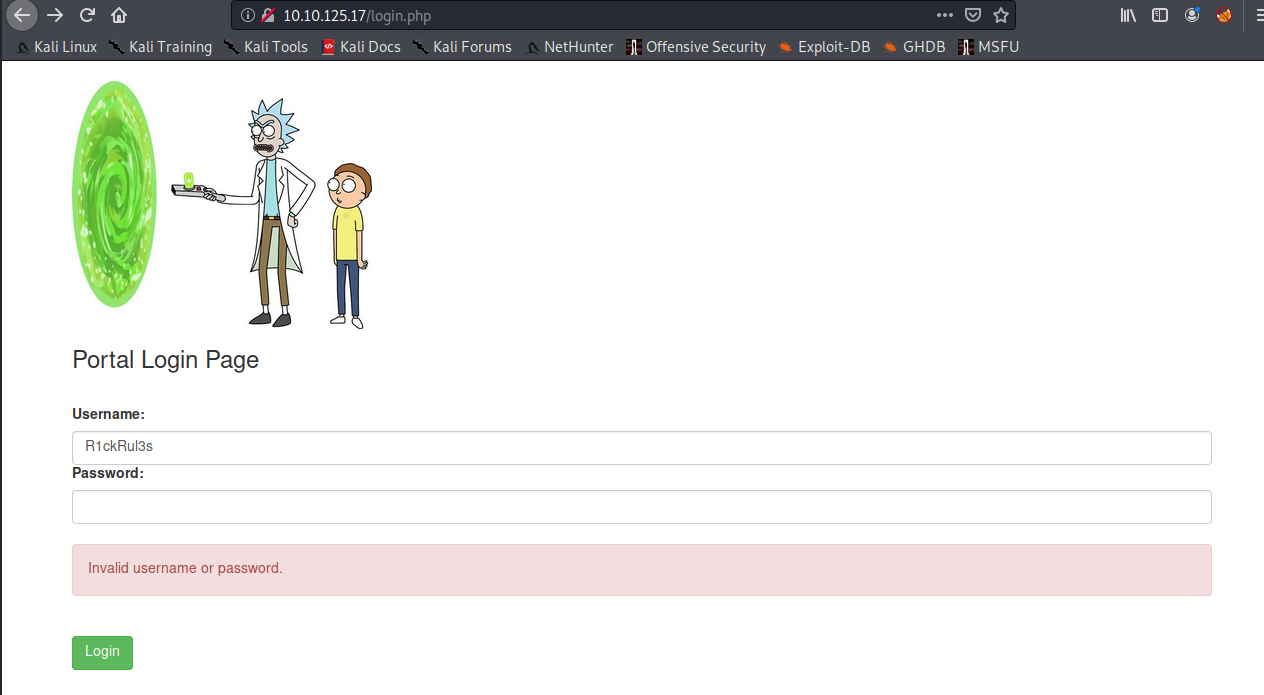1264x695 pixels.
Task: Focus the Username input field
Action: (641, 447)
